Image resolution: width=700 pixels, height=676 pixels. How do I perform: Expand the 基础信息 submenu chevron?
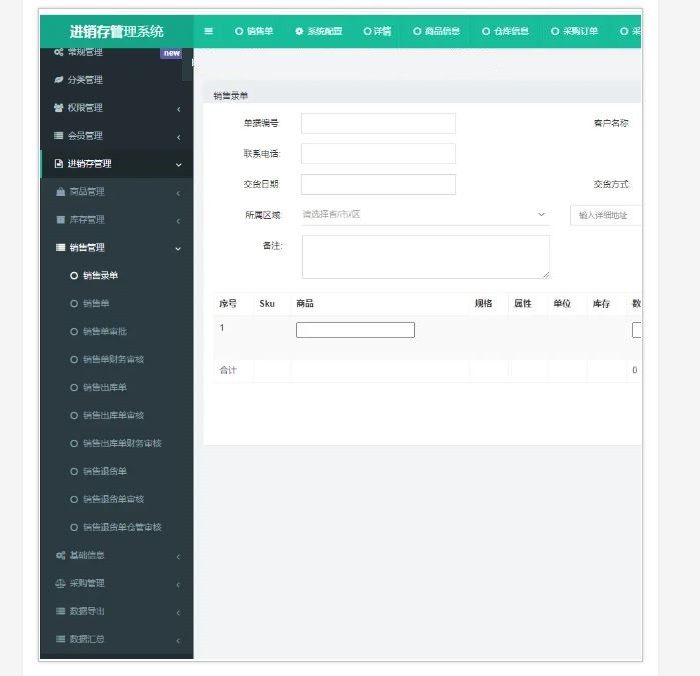179,557
